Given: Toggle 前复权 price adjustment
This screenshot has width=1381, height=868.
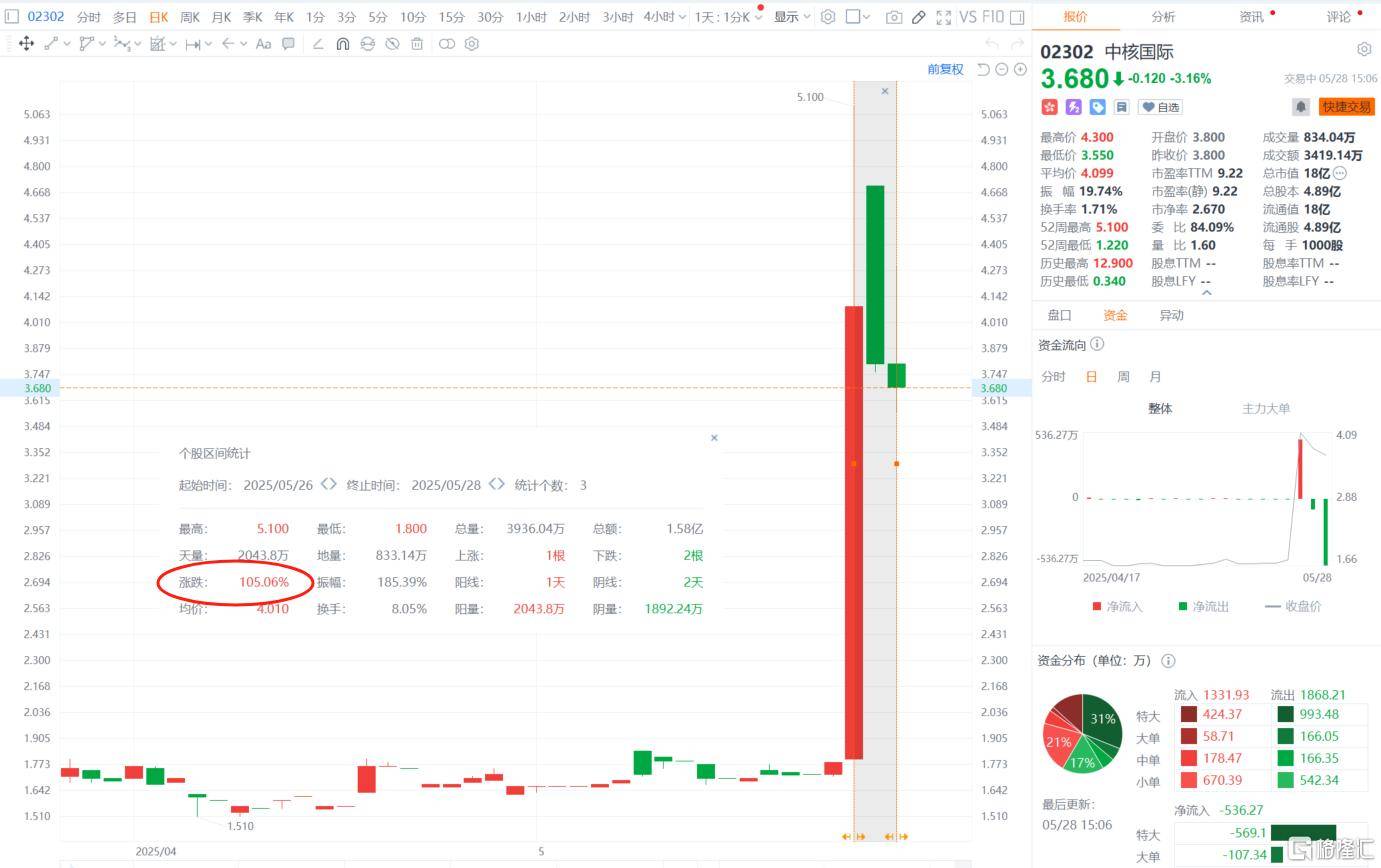Looking at the screenshot, I should point(945,69).
